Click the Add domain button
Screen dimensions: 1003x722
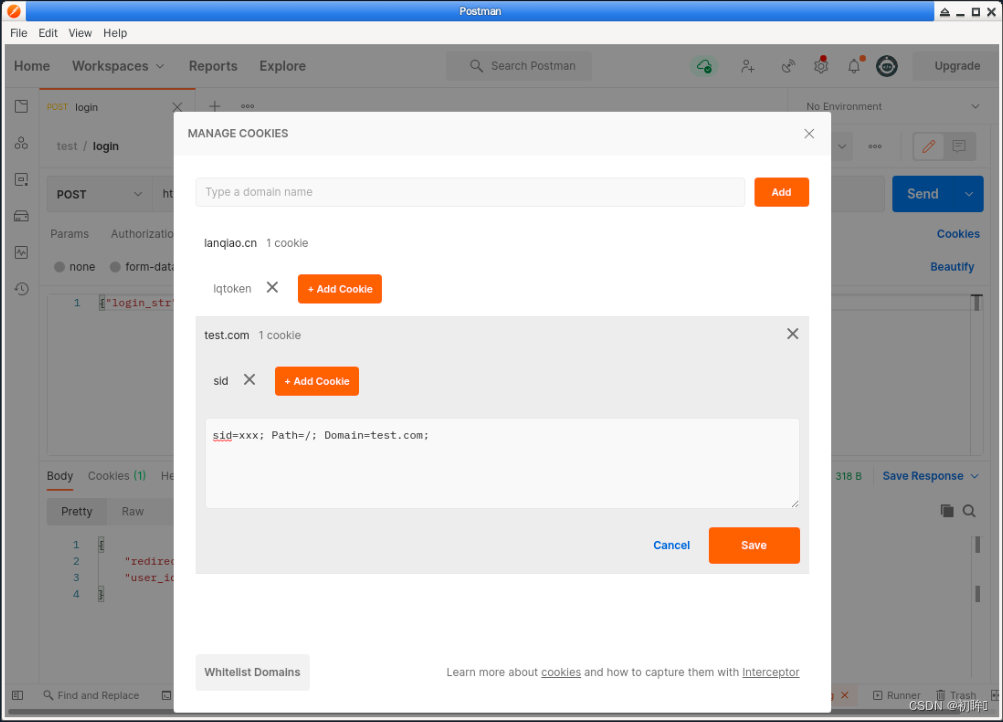(781, 192)
